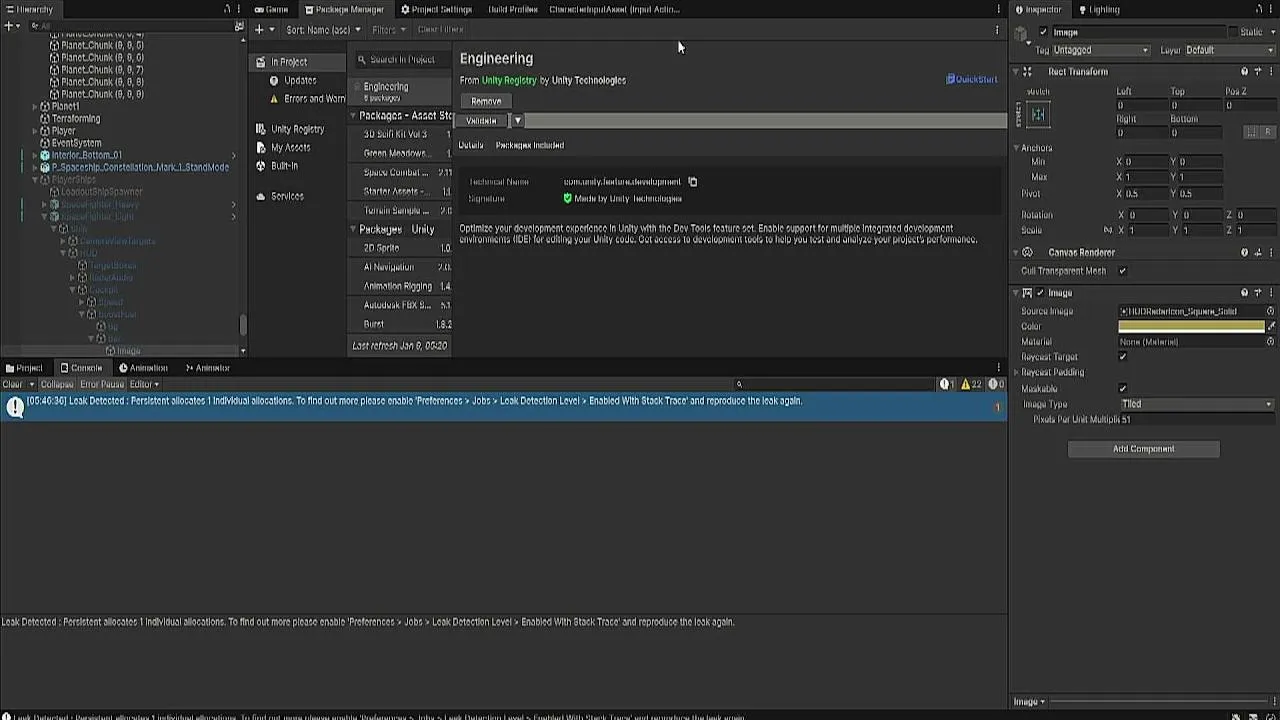Switch to the Game tab
The height and width of the screenshot is (720, 1280).
[270, 9]
